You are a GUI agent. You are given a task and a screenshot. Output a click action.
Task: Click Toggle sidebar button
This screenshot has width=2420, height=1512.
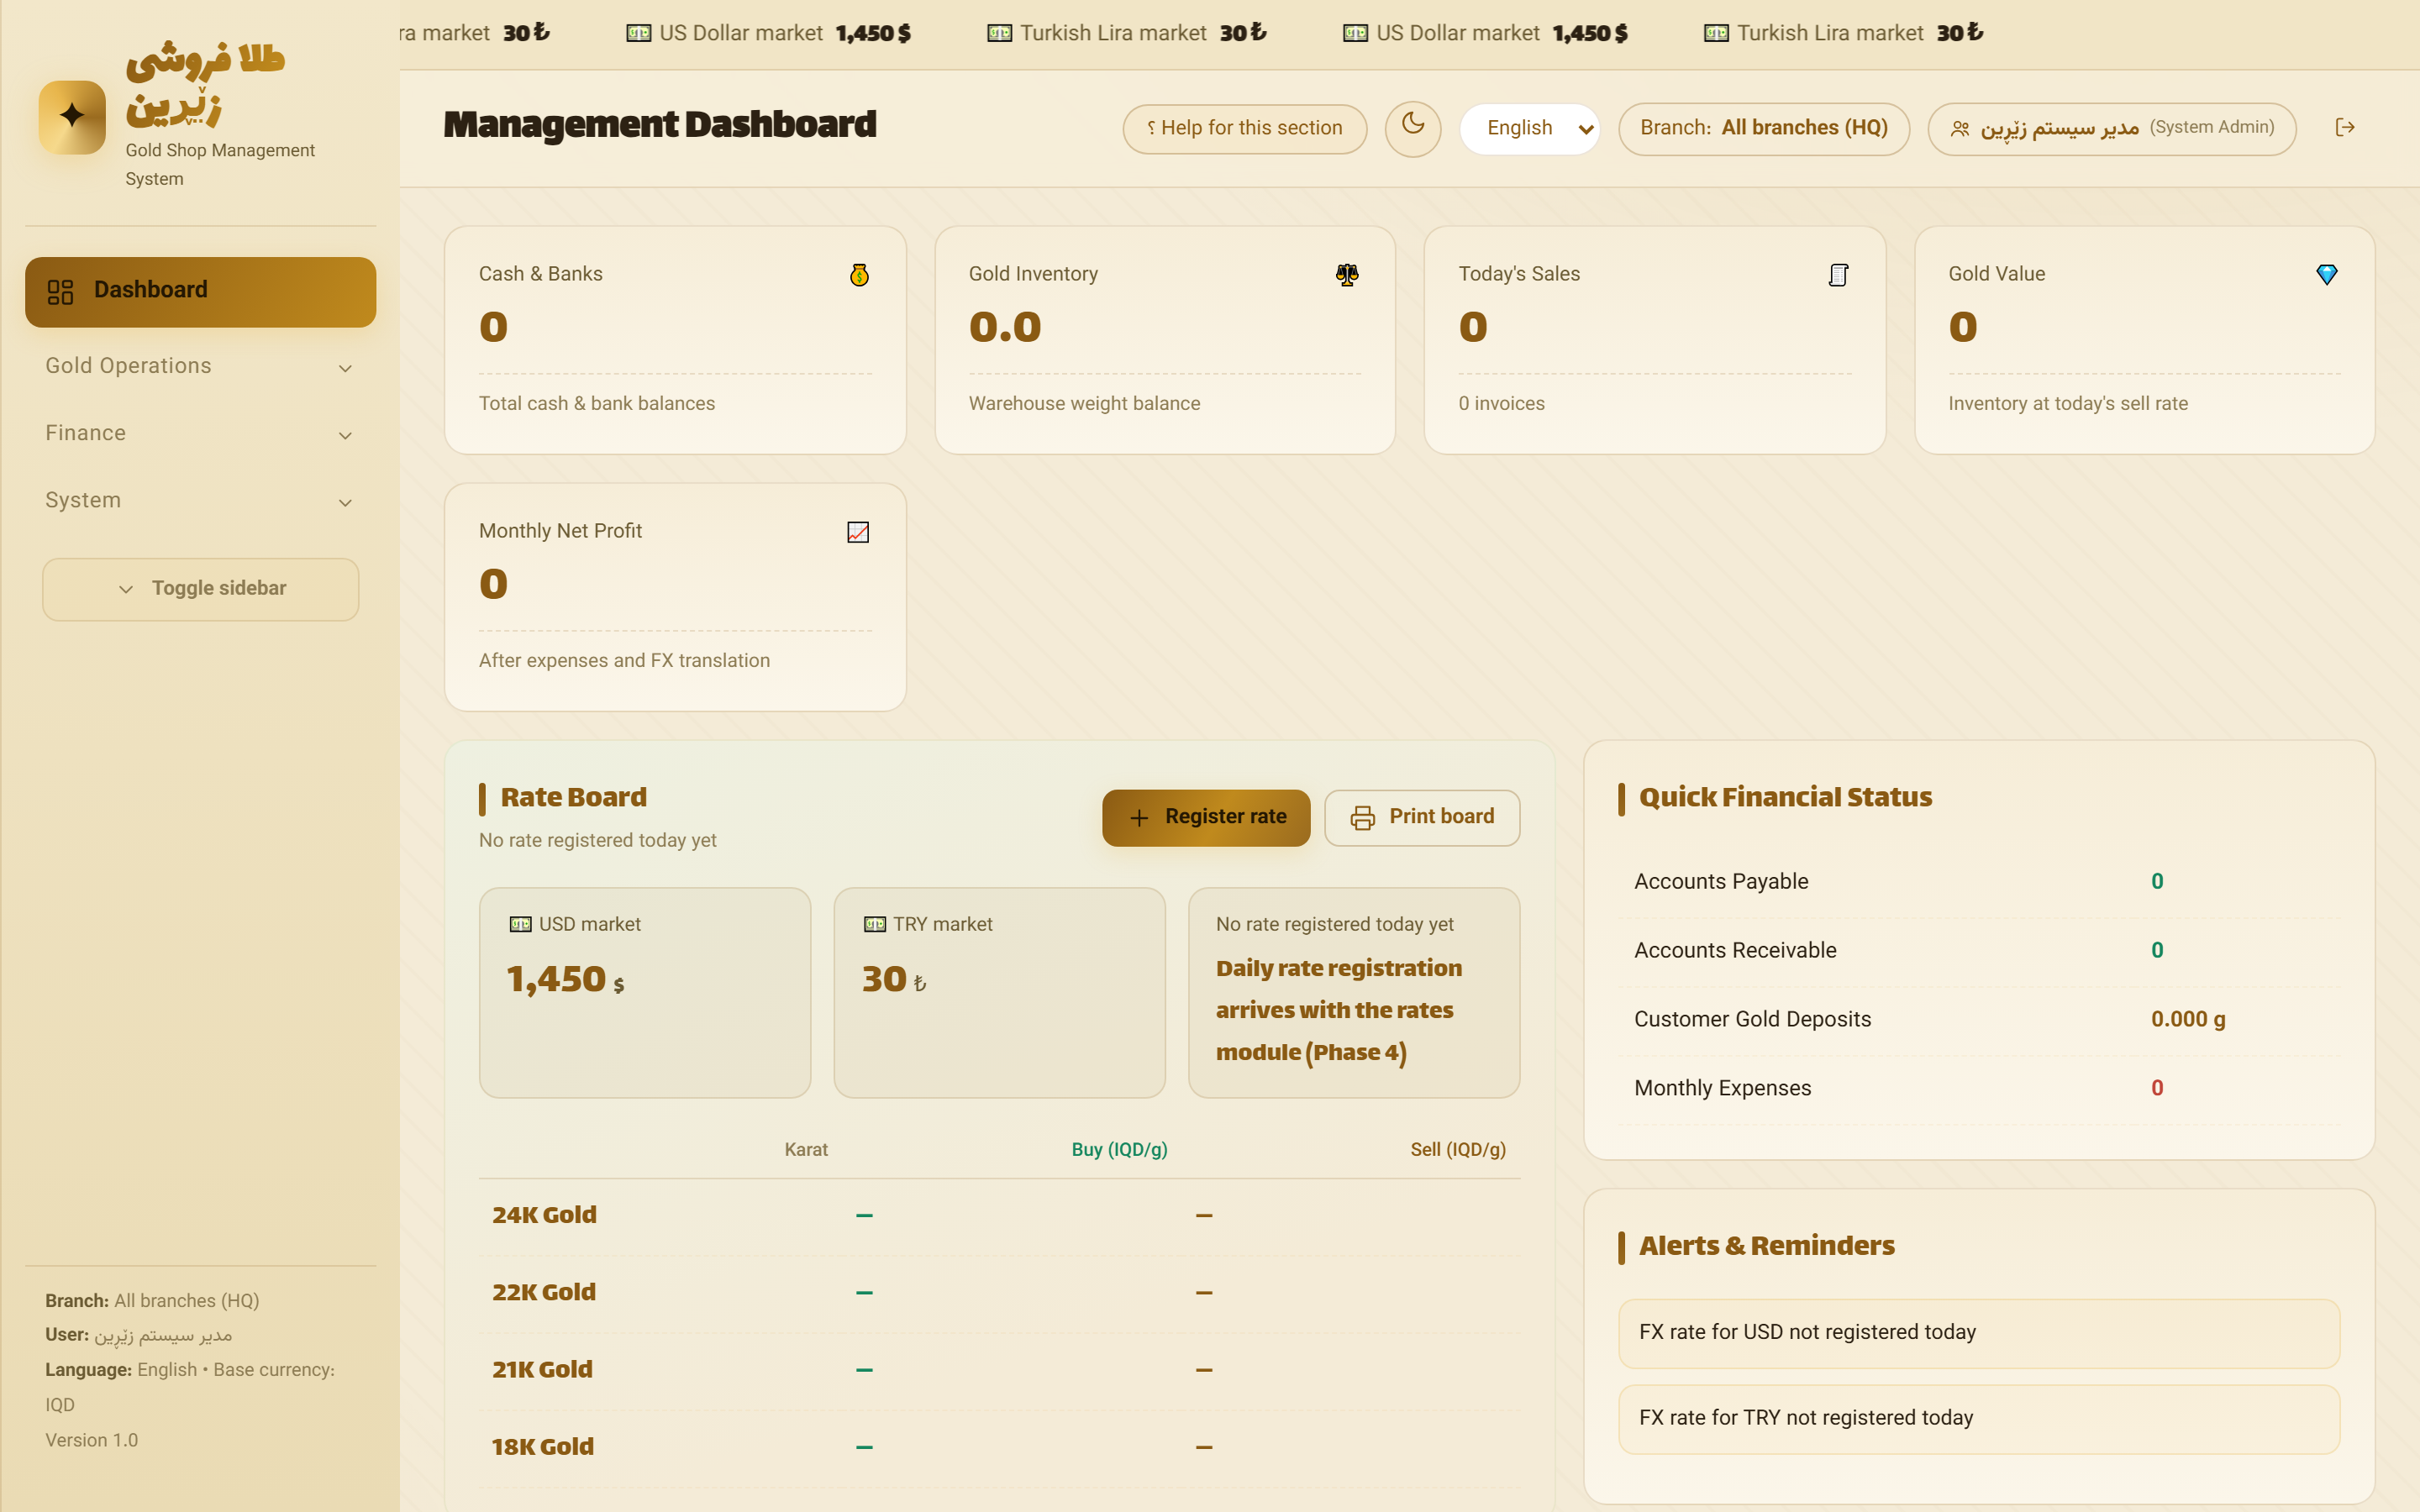(201, 589)
